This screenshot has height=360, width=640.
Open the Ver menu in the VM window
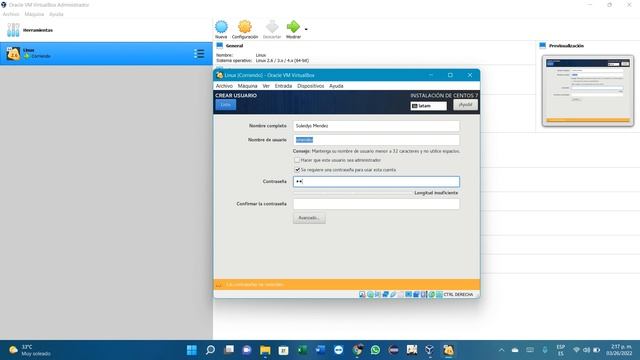[266, 86]
